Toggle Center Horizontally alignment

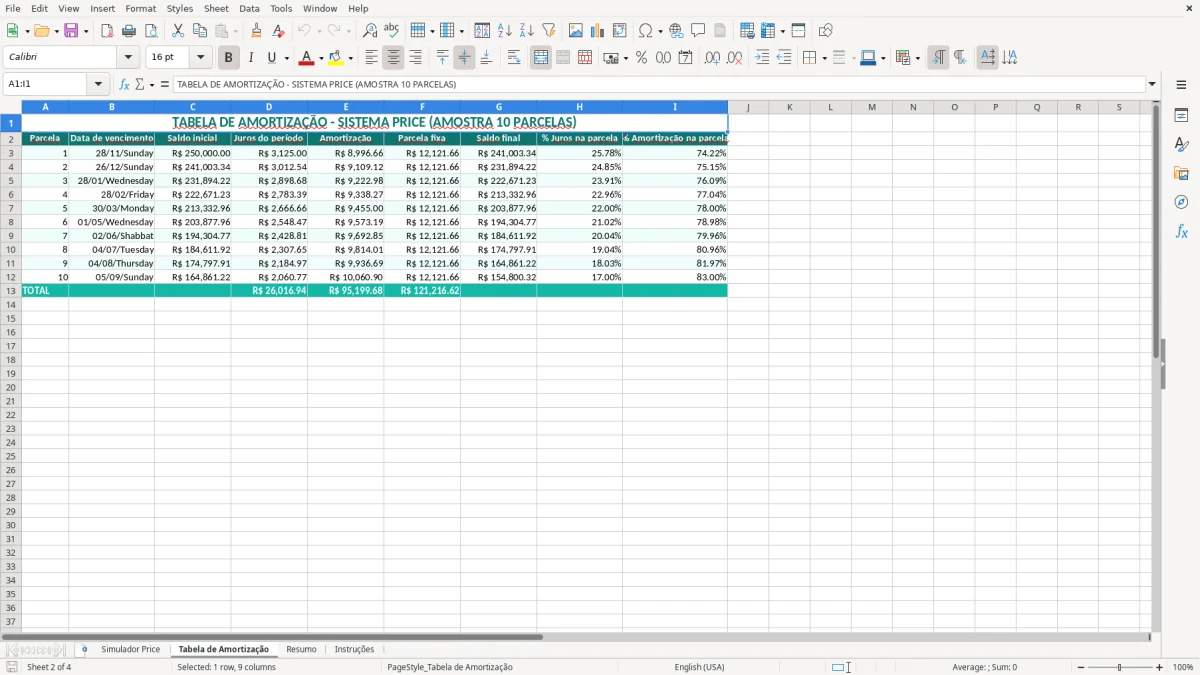393,58
